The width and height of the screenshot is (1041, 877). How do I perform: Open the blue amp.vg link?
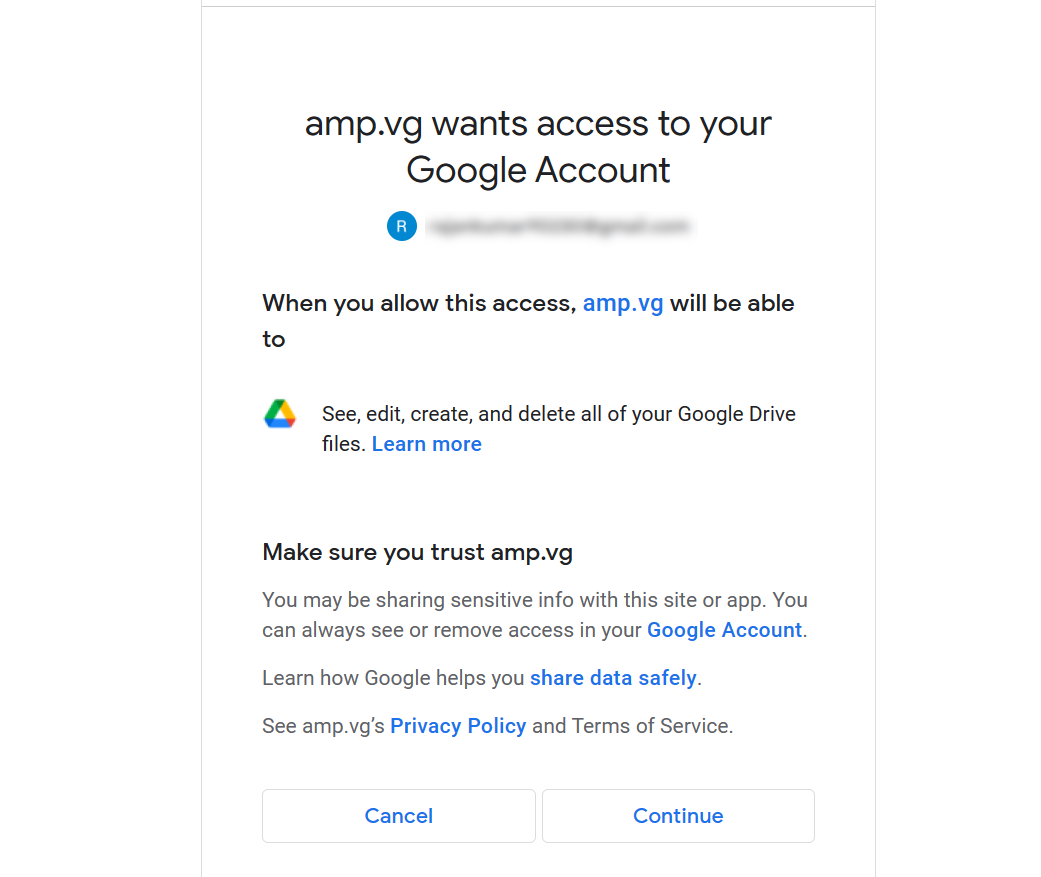[623, 303]
